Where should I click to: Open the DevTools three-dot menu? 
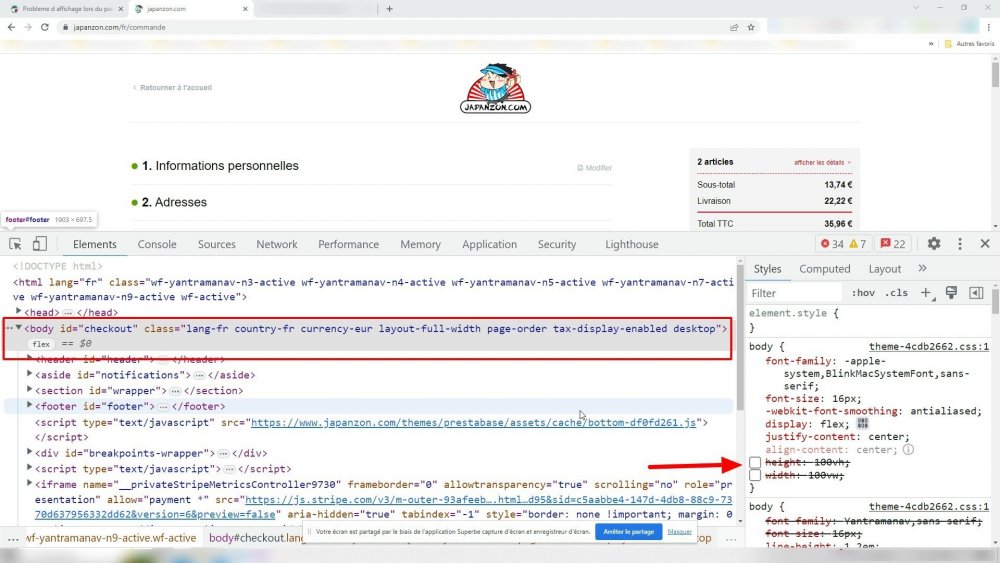click(x=960, y=244)
